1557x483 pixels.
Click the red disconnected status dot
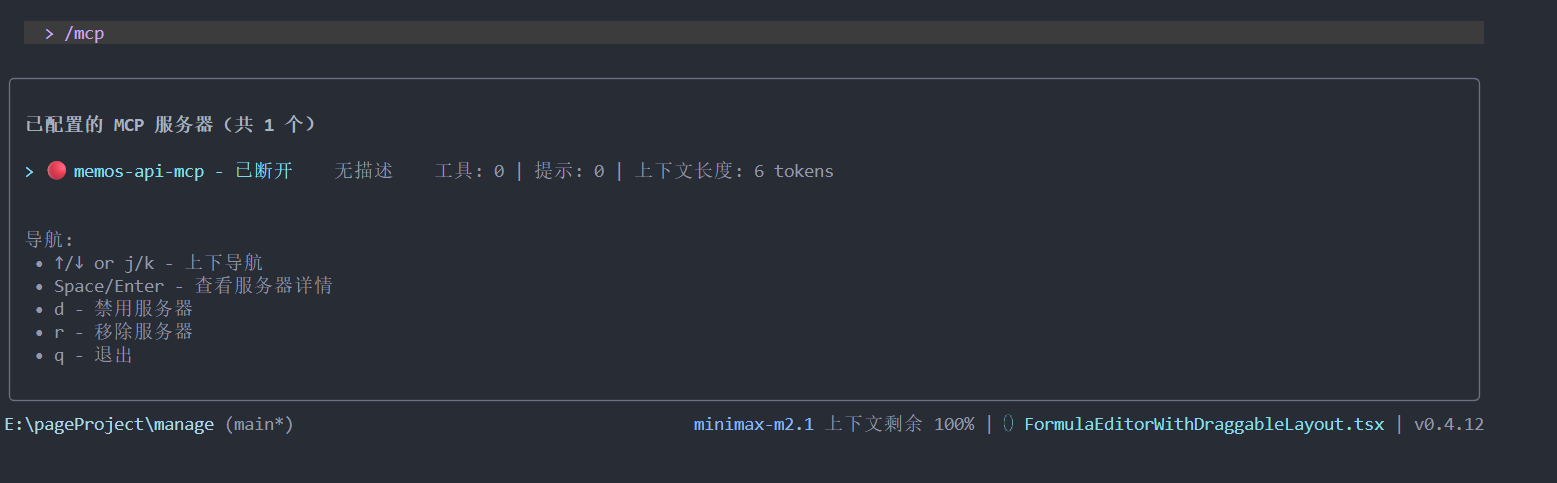57,171
